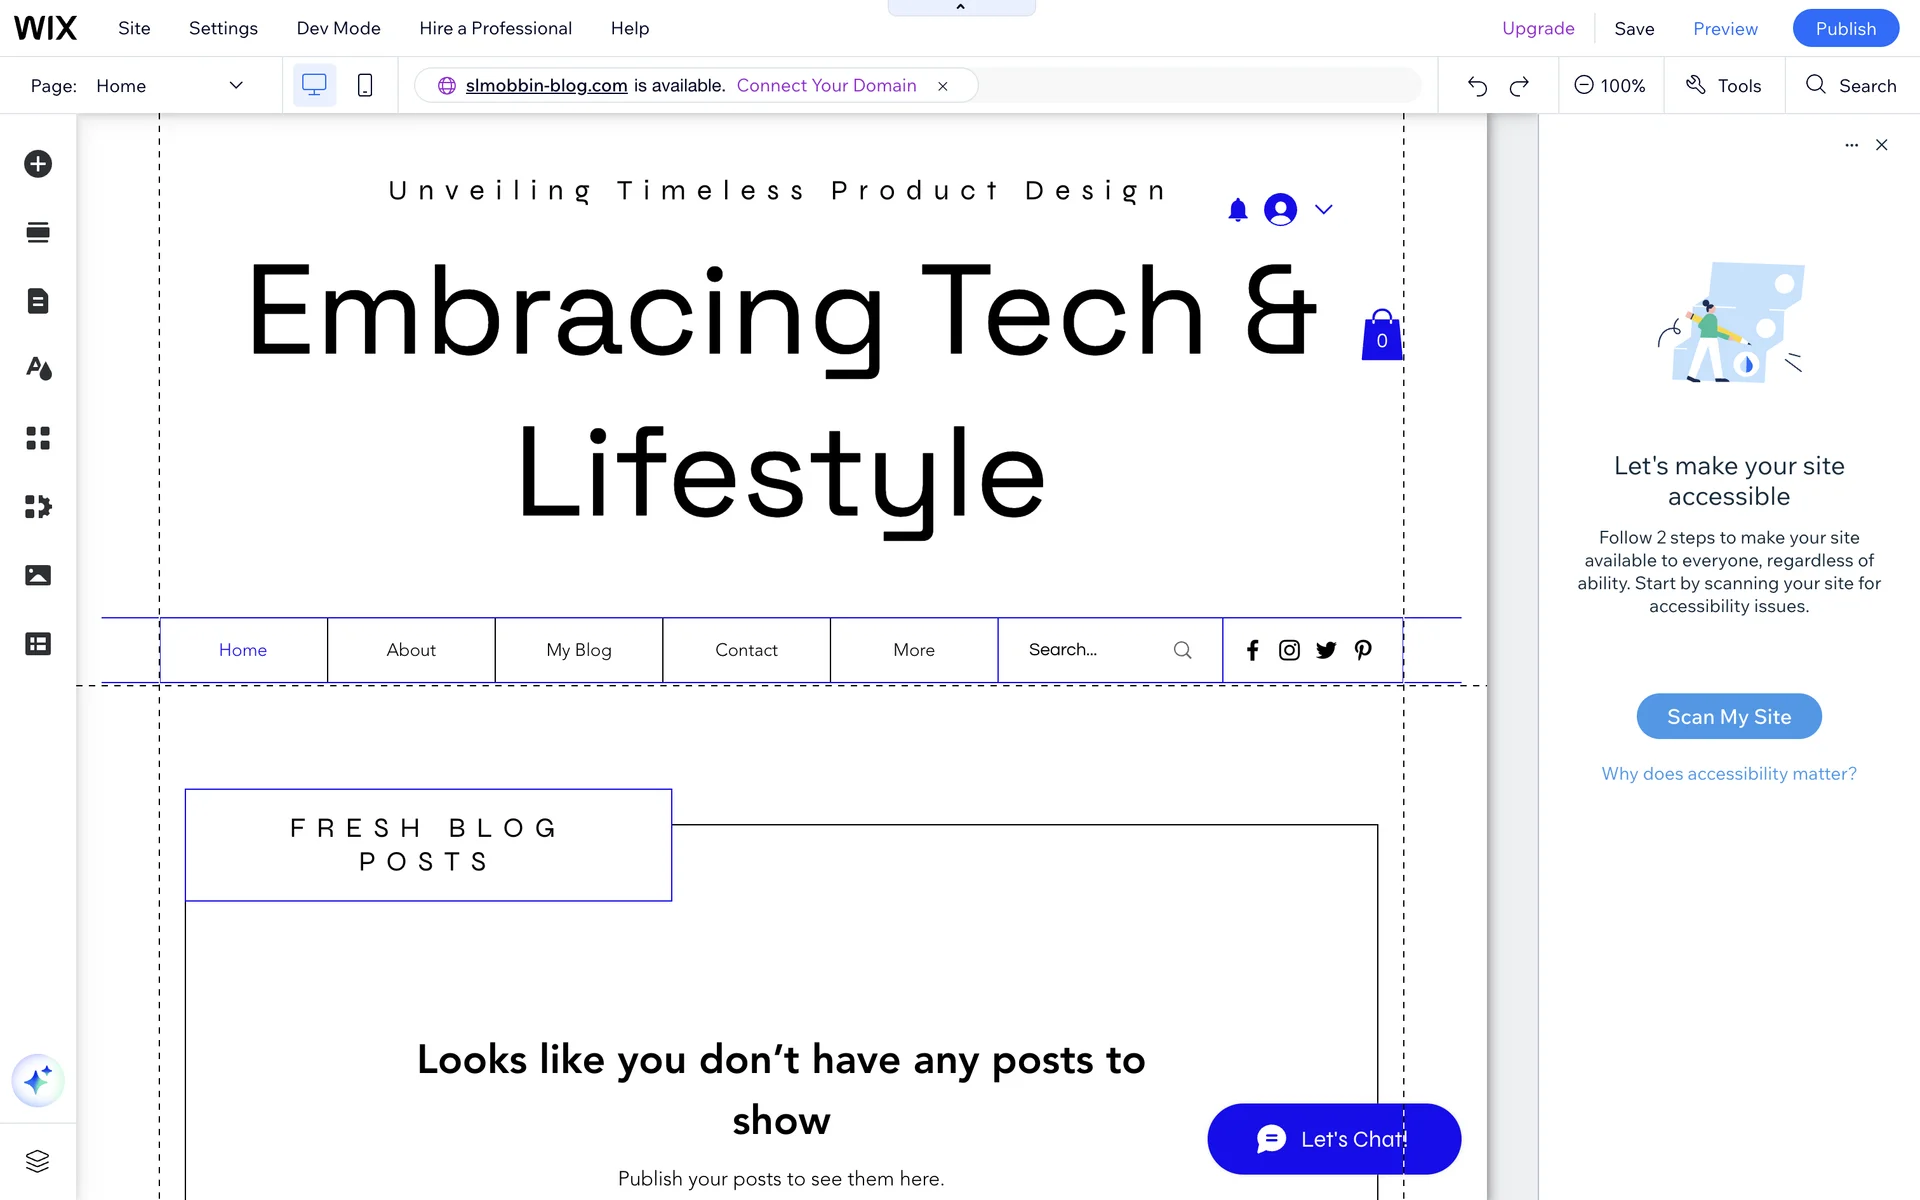Click the Redo arrow
The image size is (1920, 1200).
1519,86
